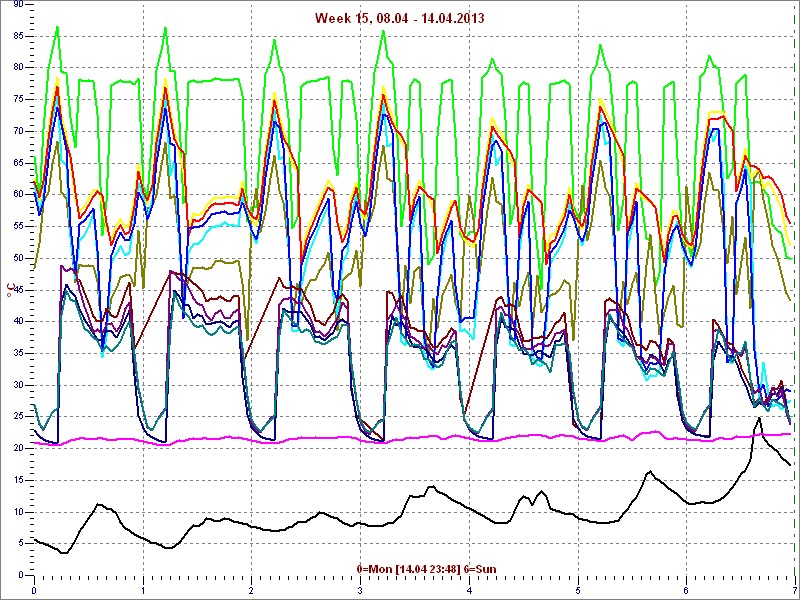Click the y-axis tick label 35
The image size is (800, 600).
click(x=18, y=353)
